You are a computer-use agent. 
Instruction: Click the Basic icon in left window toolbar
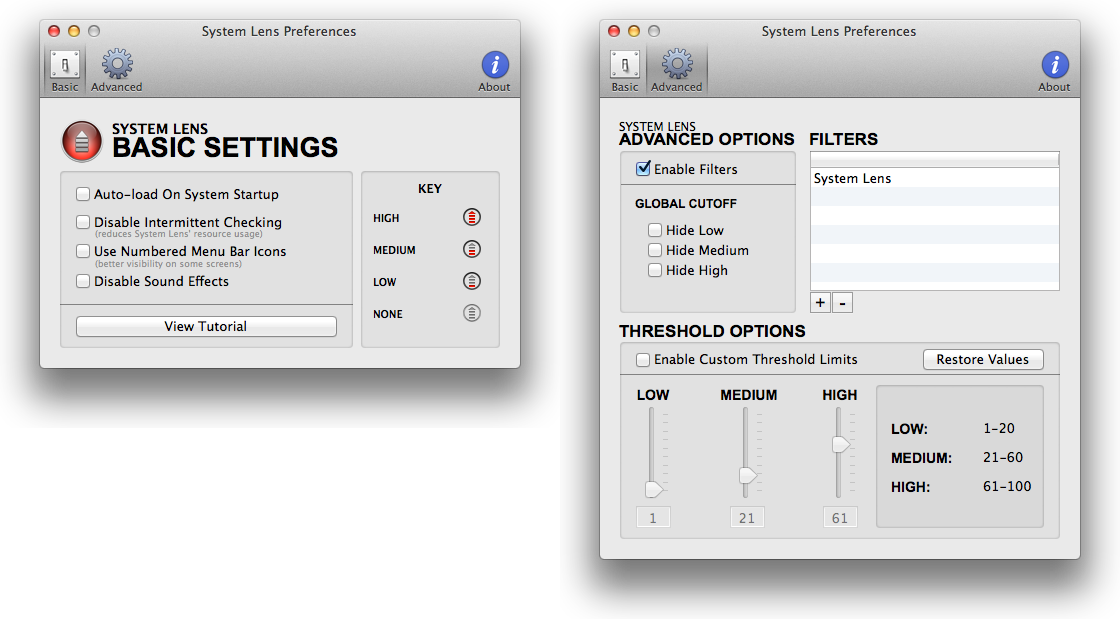tap(65, 66)
